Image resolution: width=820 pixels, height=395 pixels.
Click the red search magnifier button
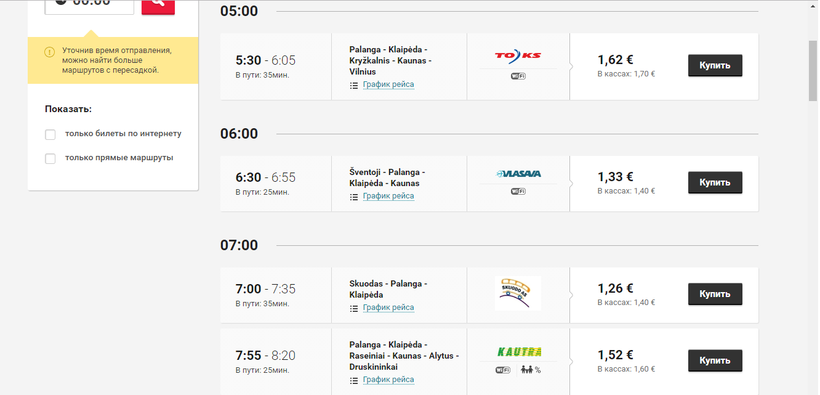[158, 6]
